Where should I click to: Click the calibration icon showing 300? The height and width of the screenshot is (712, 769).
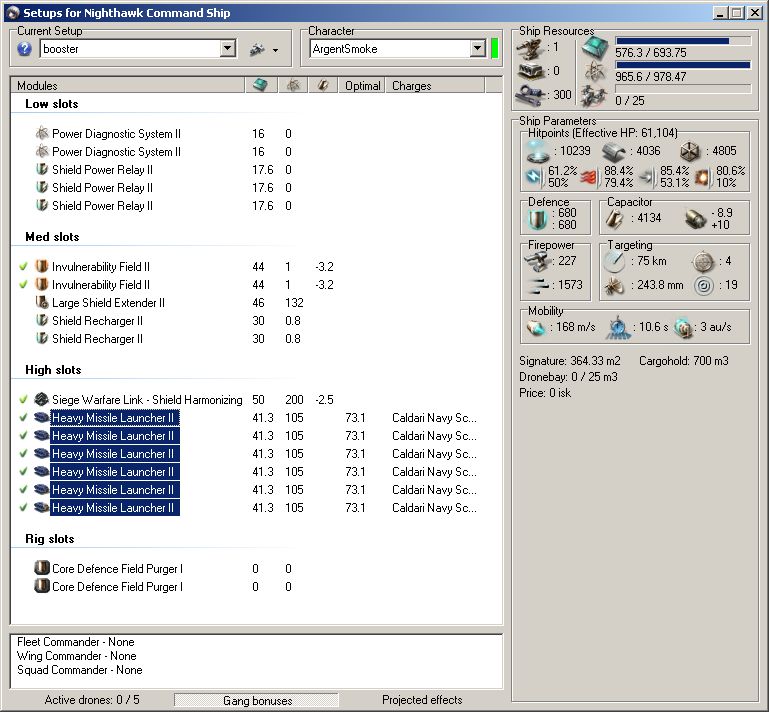(531, 94)
